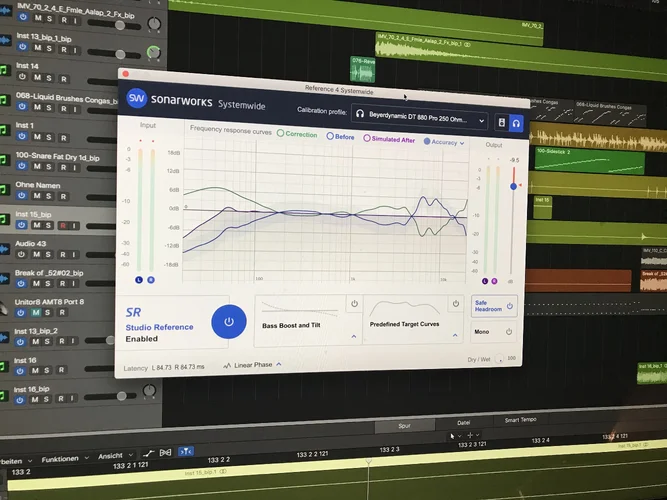
Task: Toggle Flex icon in editor toolbar
Action: click(x=165, y=452)
